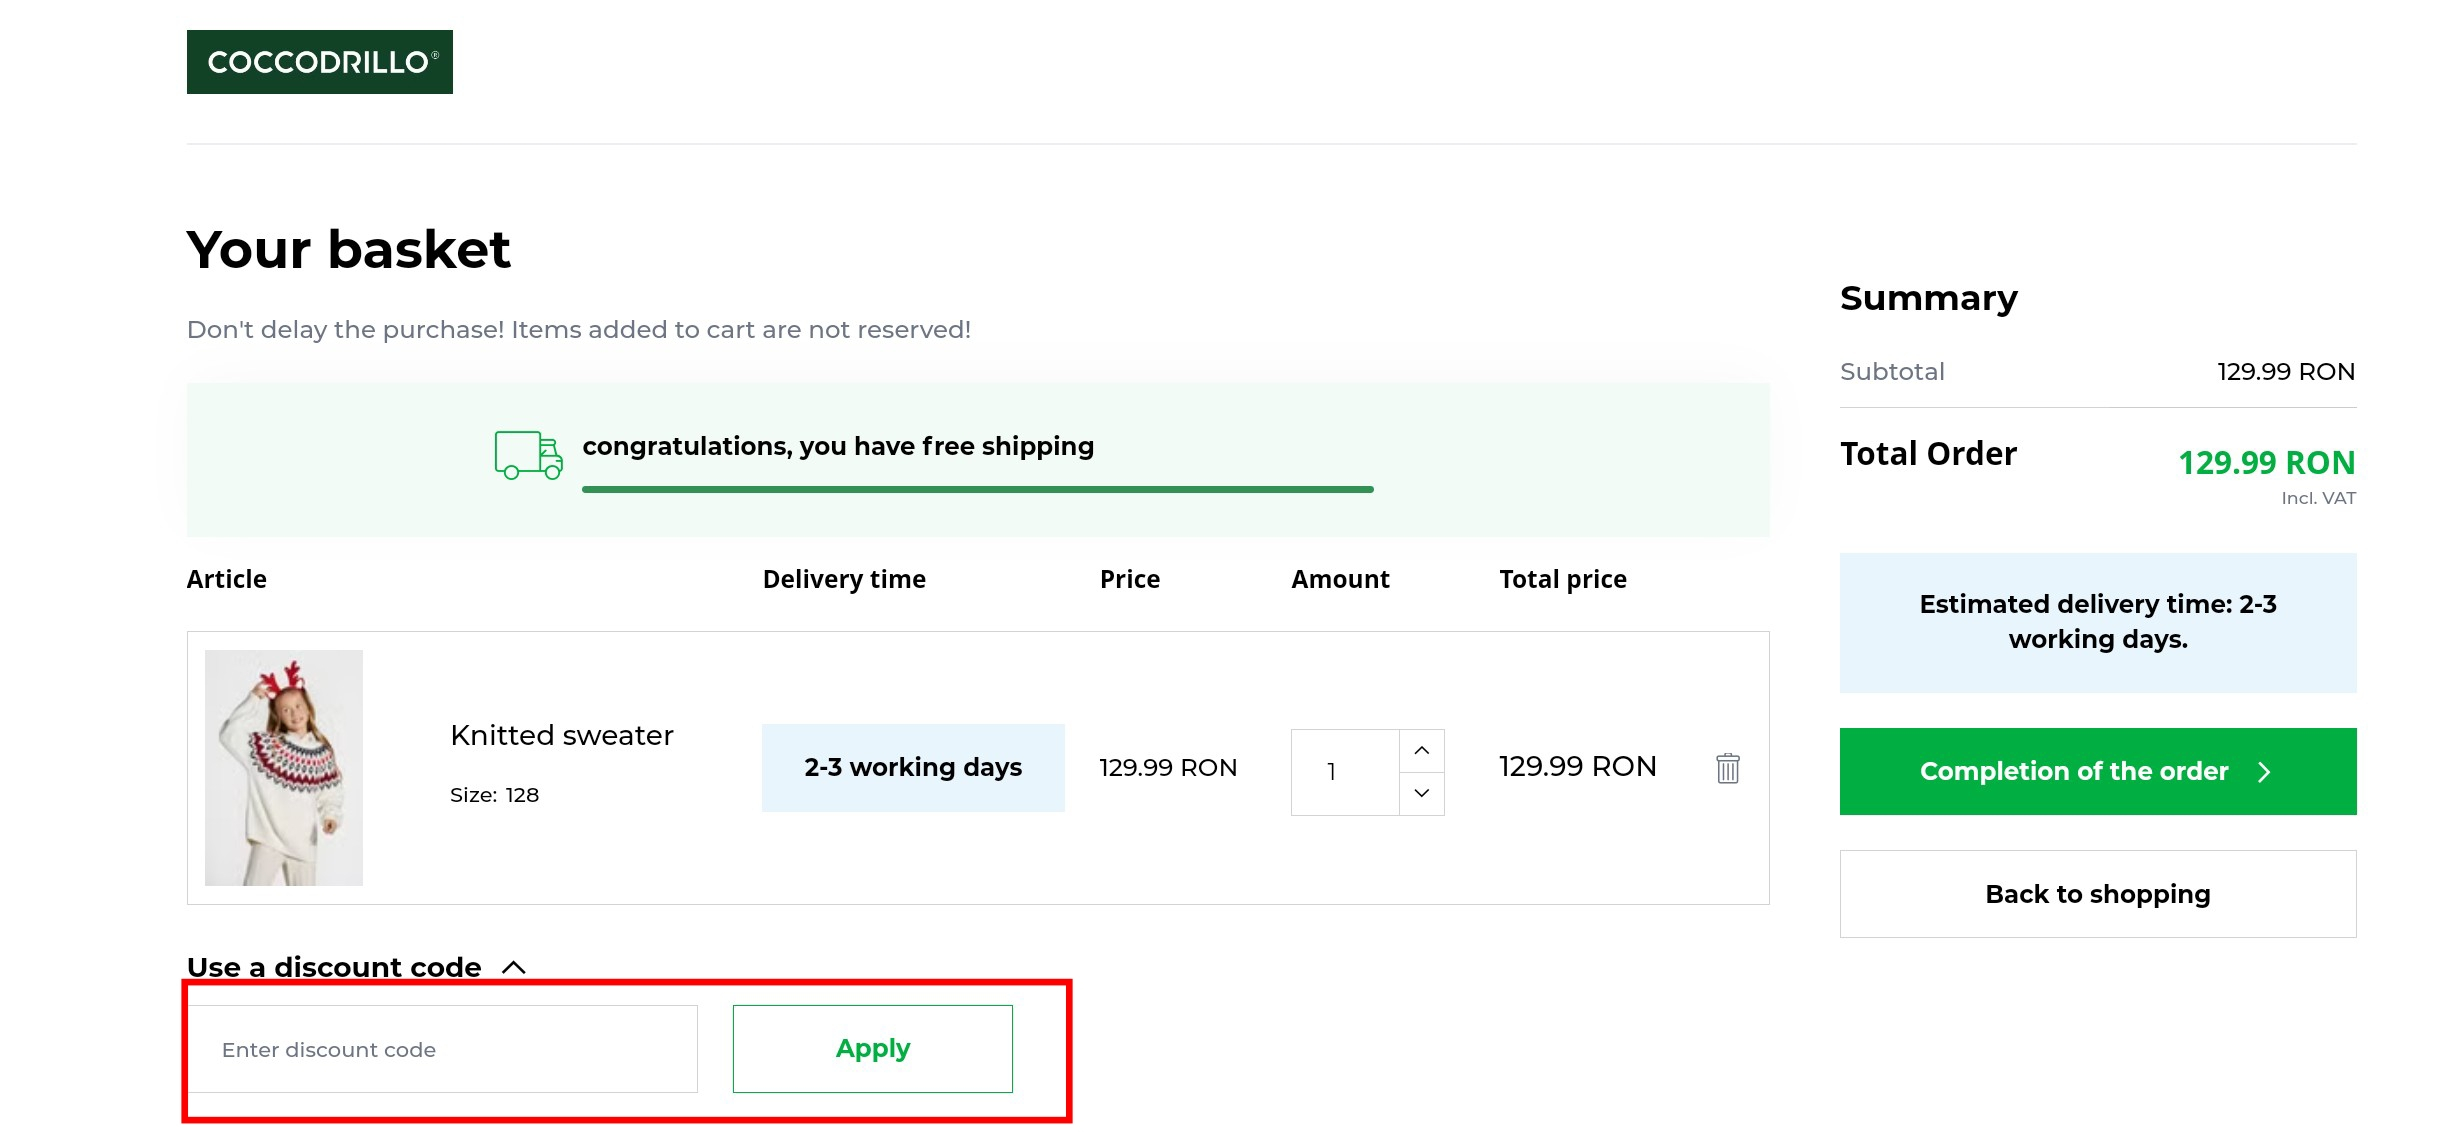Open the Knitted sweater product name link
The image size is (2458, 1132).
point(561,735)
